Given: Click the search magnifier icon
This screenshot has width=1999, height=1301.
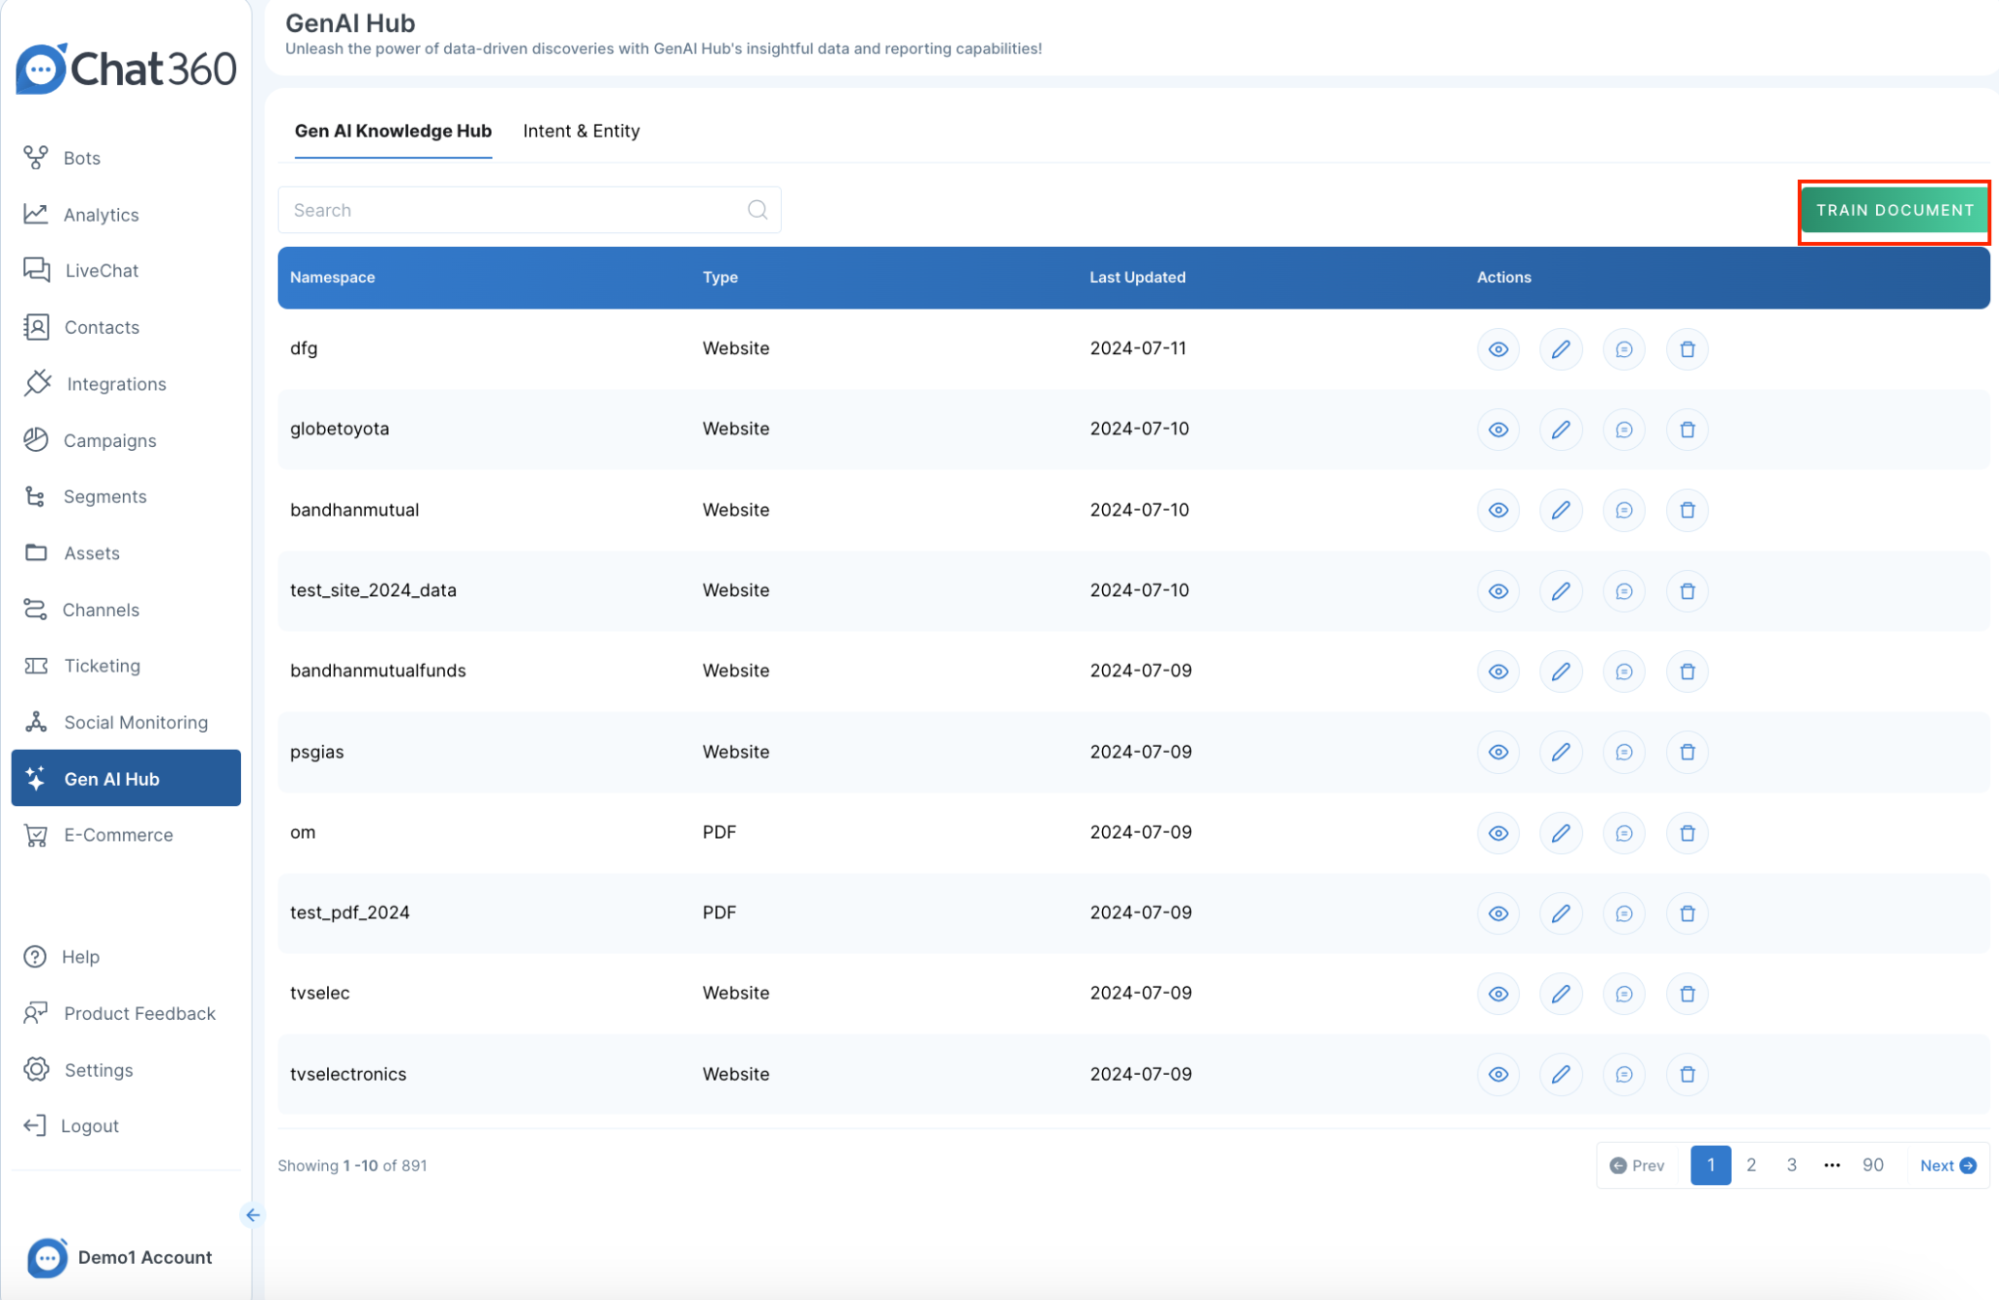Looking at the screenshot, I should coord(757,210).
